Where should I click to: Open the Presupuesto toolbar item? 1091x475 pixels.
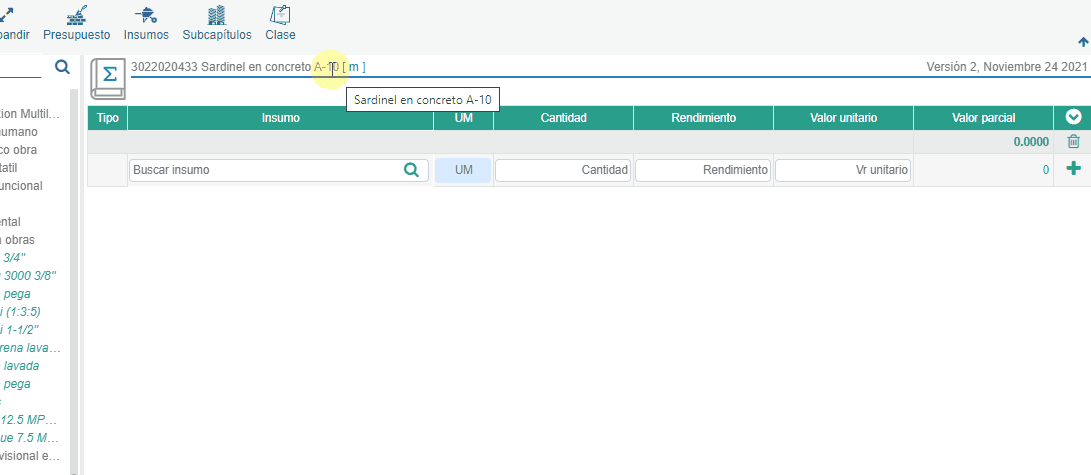point(77,22)
